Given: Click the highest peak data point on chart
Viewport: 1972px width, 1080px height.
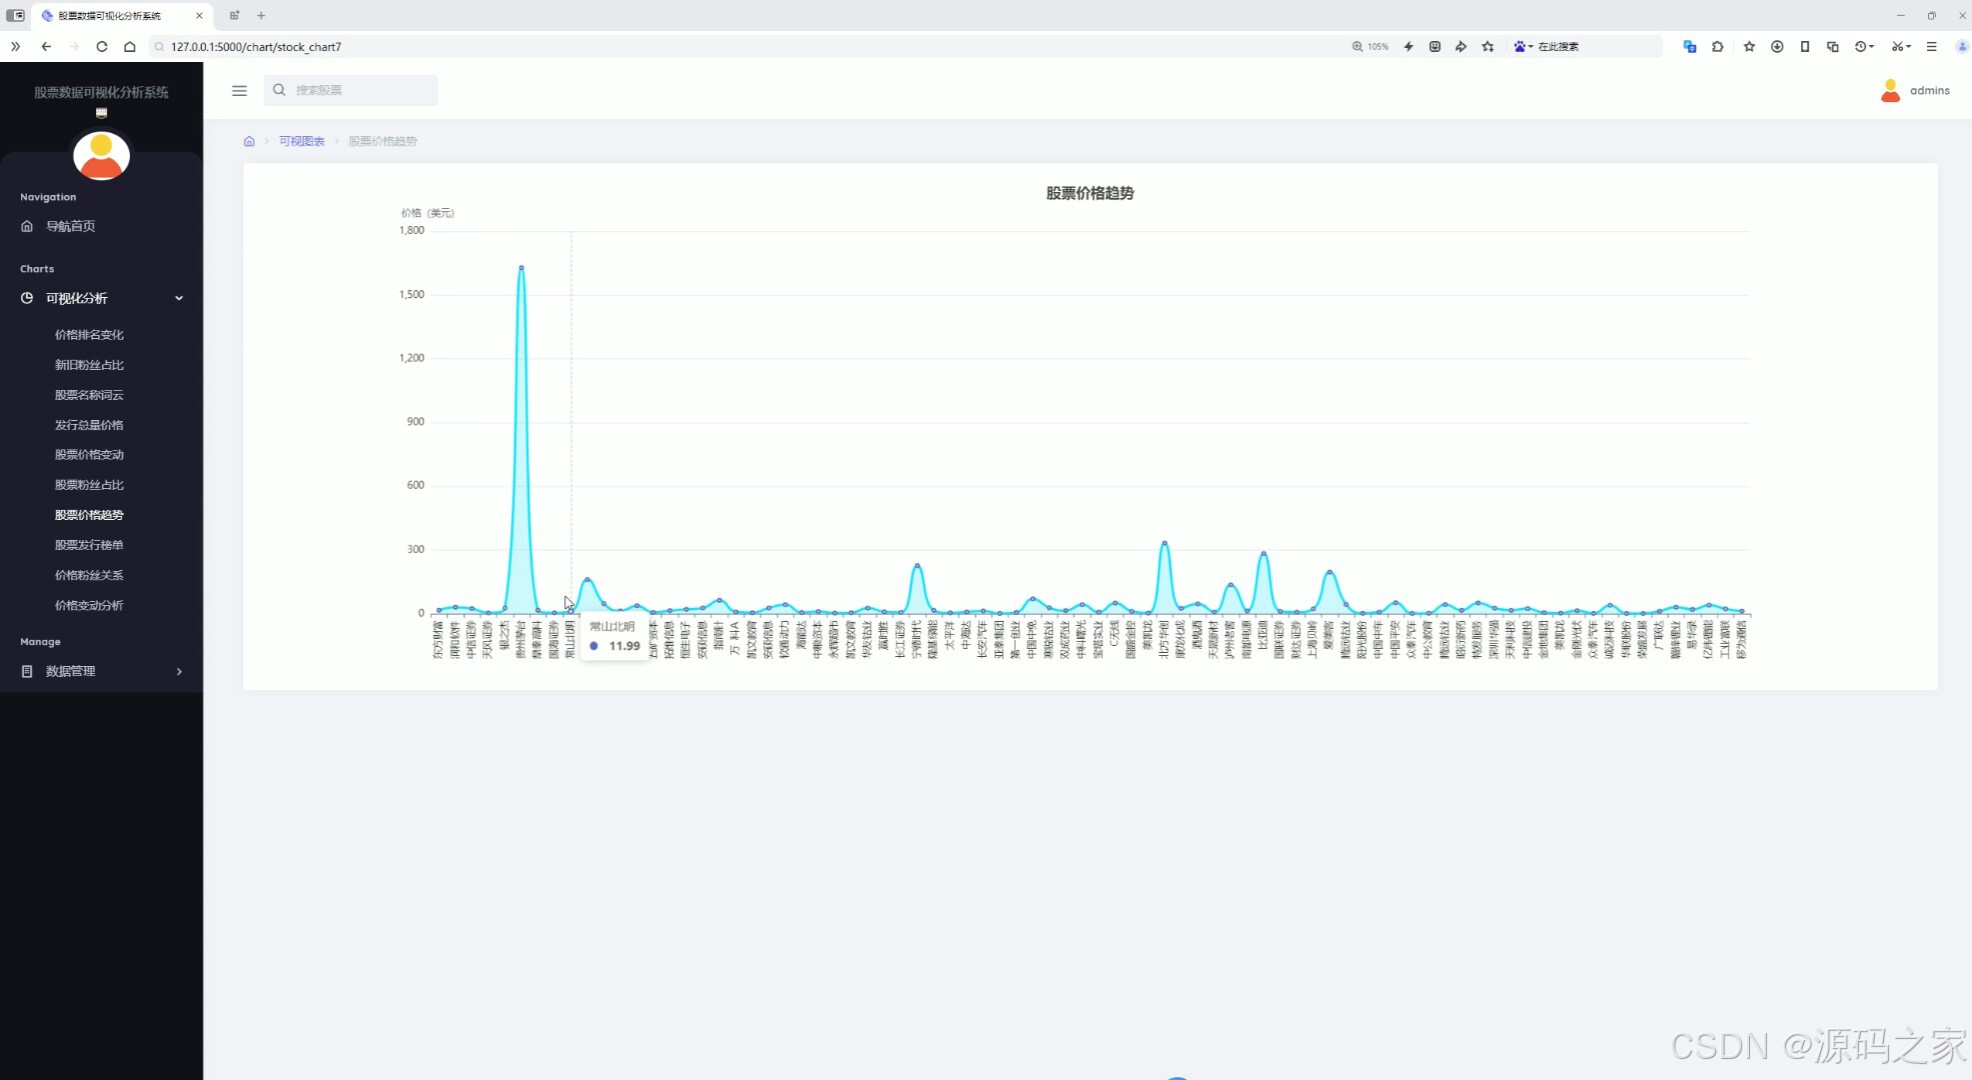Looking at the screenshot, I should [521, 268].
